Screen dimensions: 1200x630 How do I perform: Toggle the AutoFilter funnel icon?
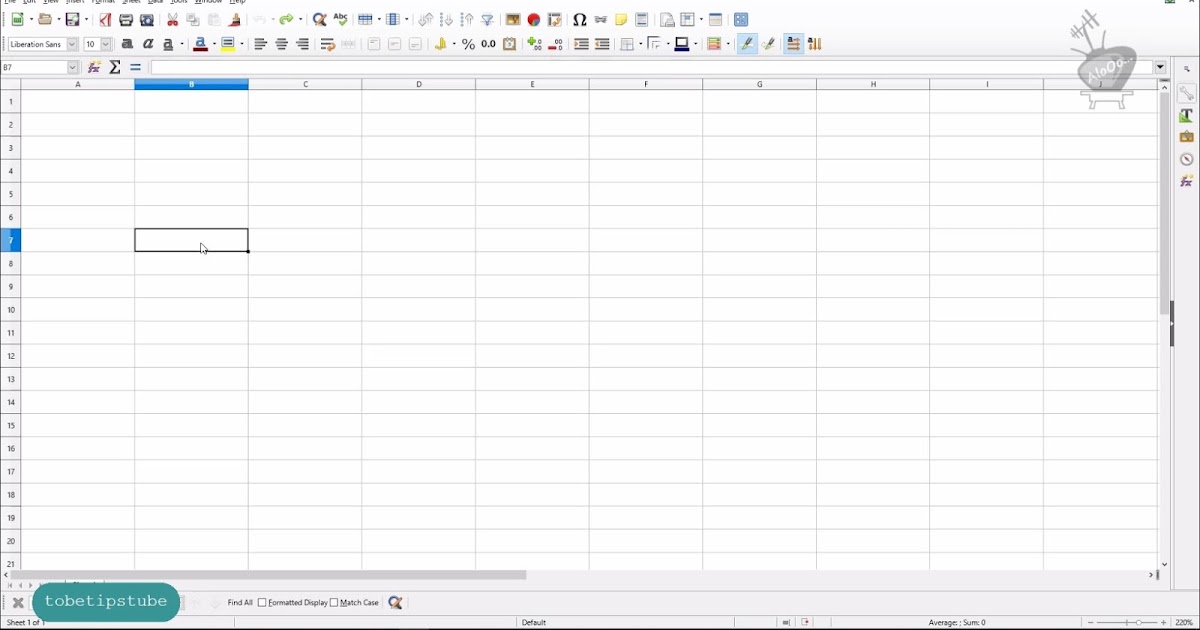pyautogui.click(x=488, y=20)
